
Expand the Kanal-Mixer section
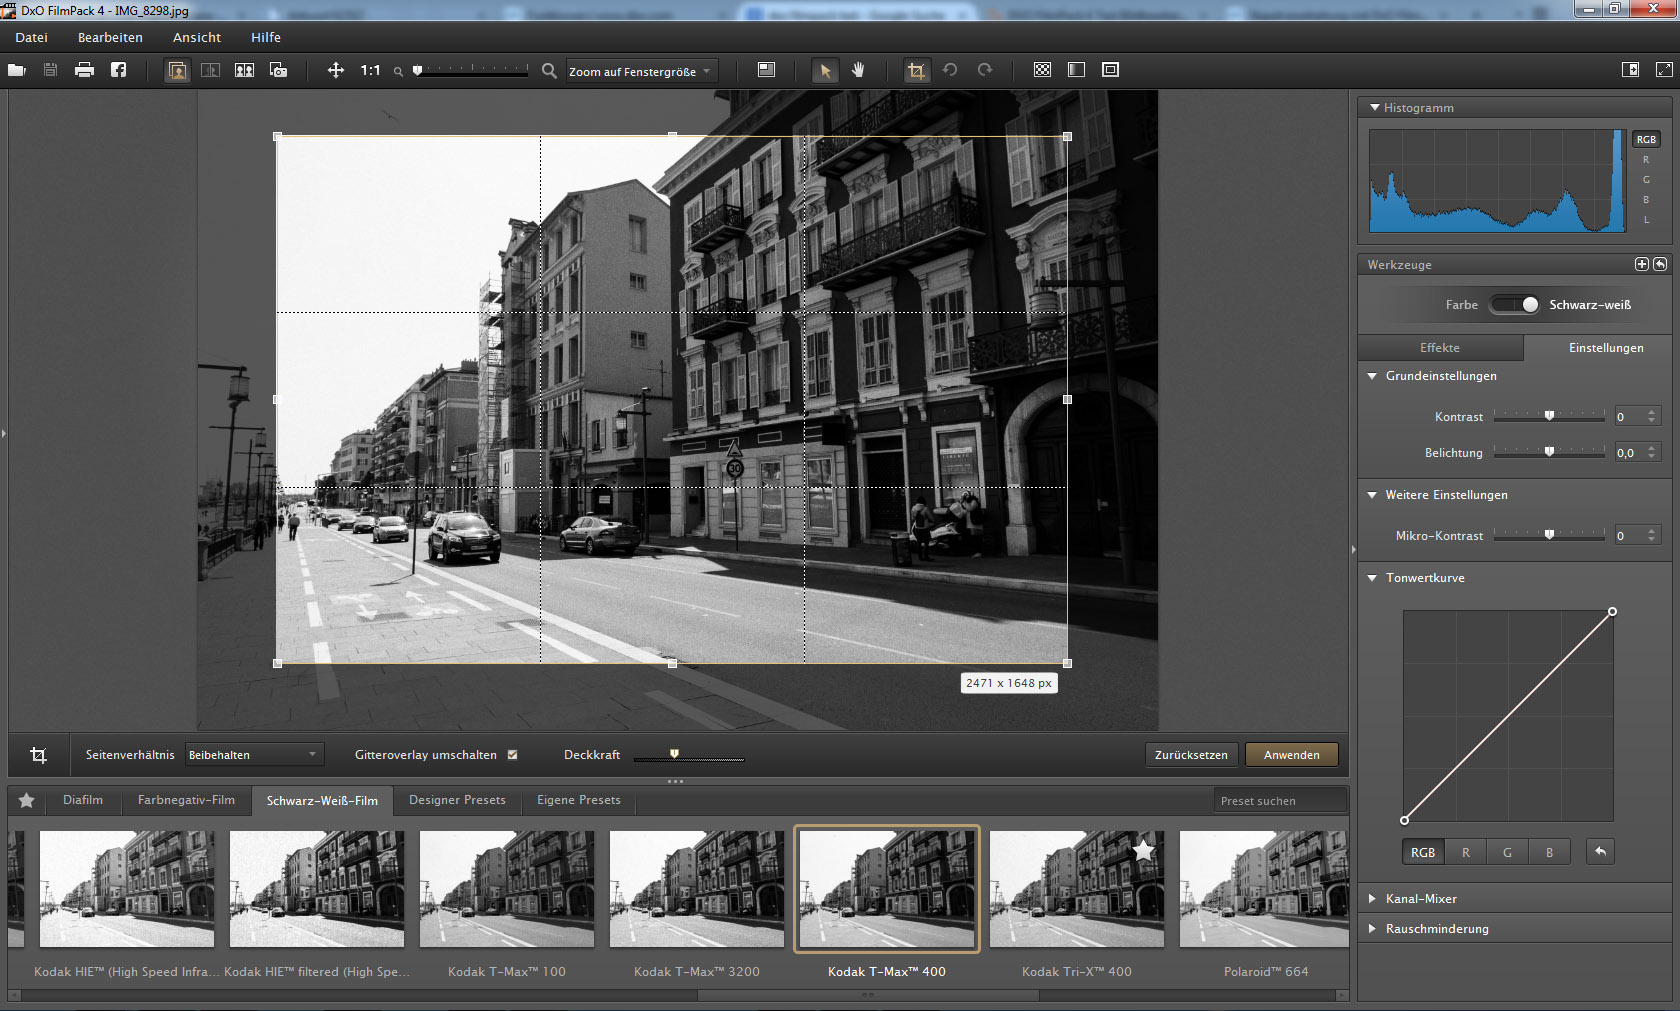(x=1421, y=899)
